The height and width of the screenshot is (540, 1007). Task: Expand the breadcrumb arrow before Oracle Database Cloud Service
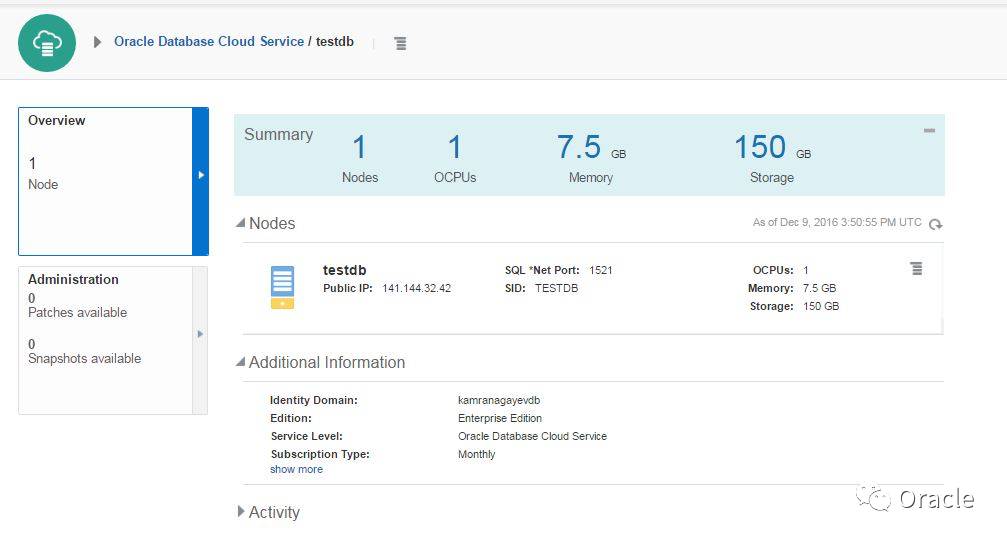(97, 42)
